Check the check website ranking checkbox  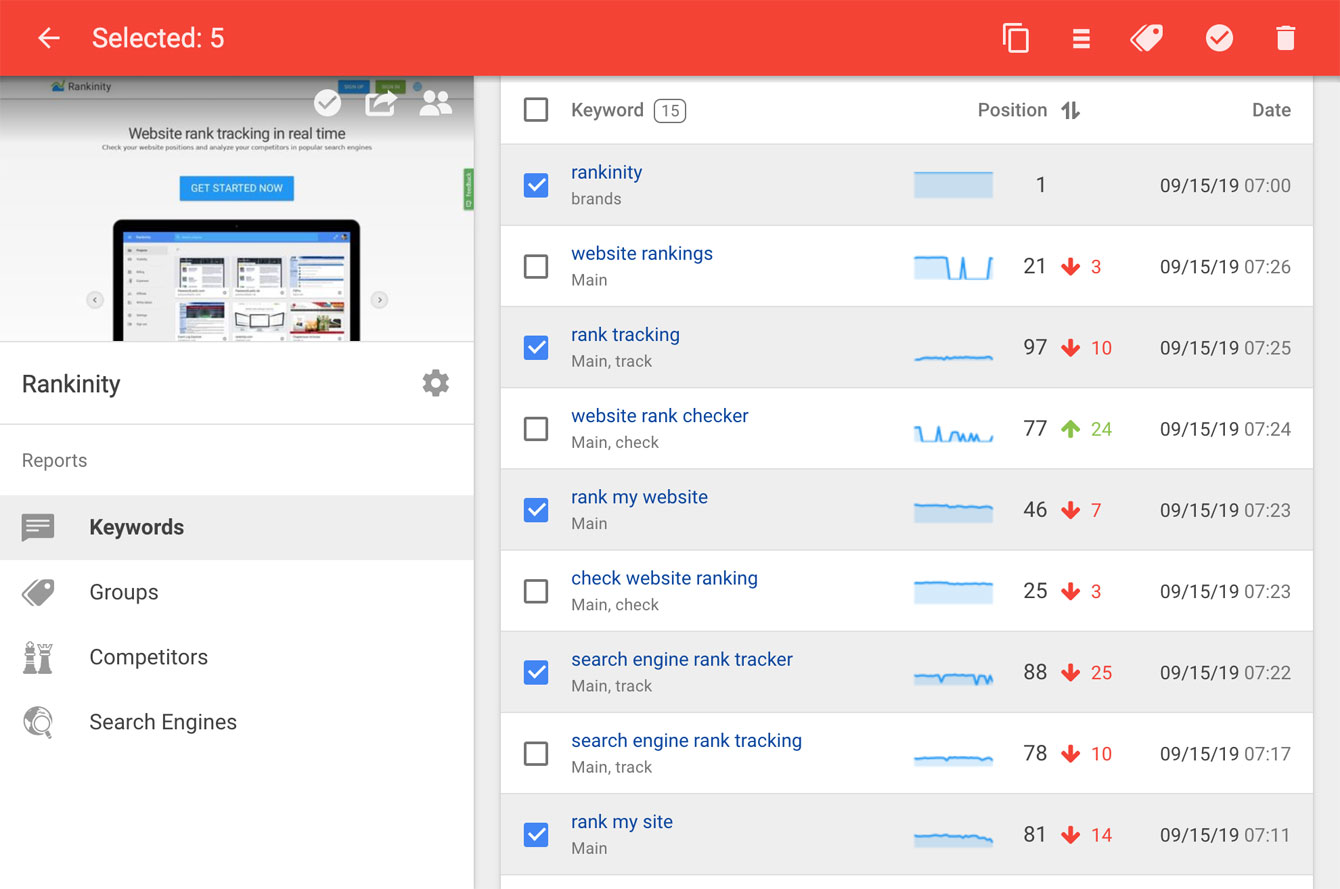536,591
